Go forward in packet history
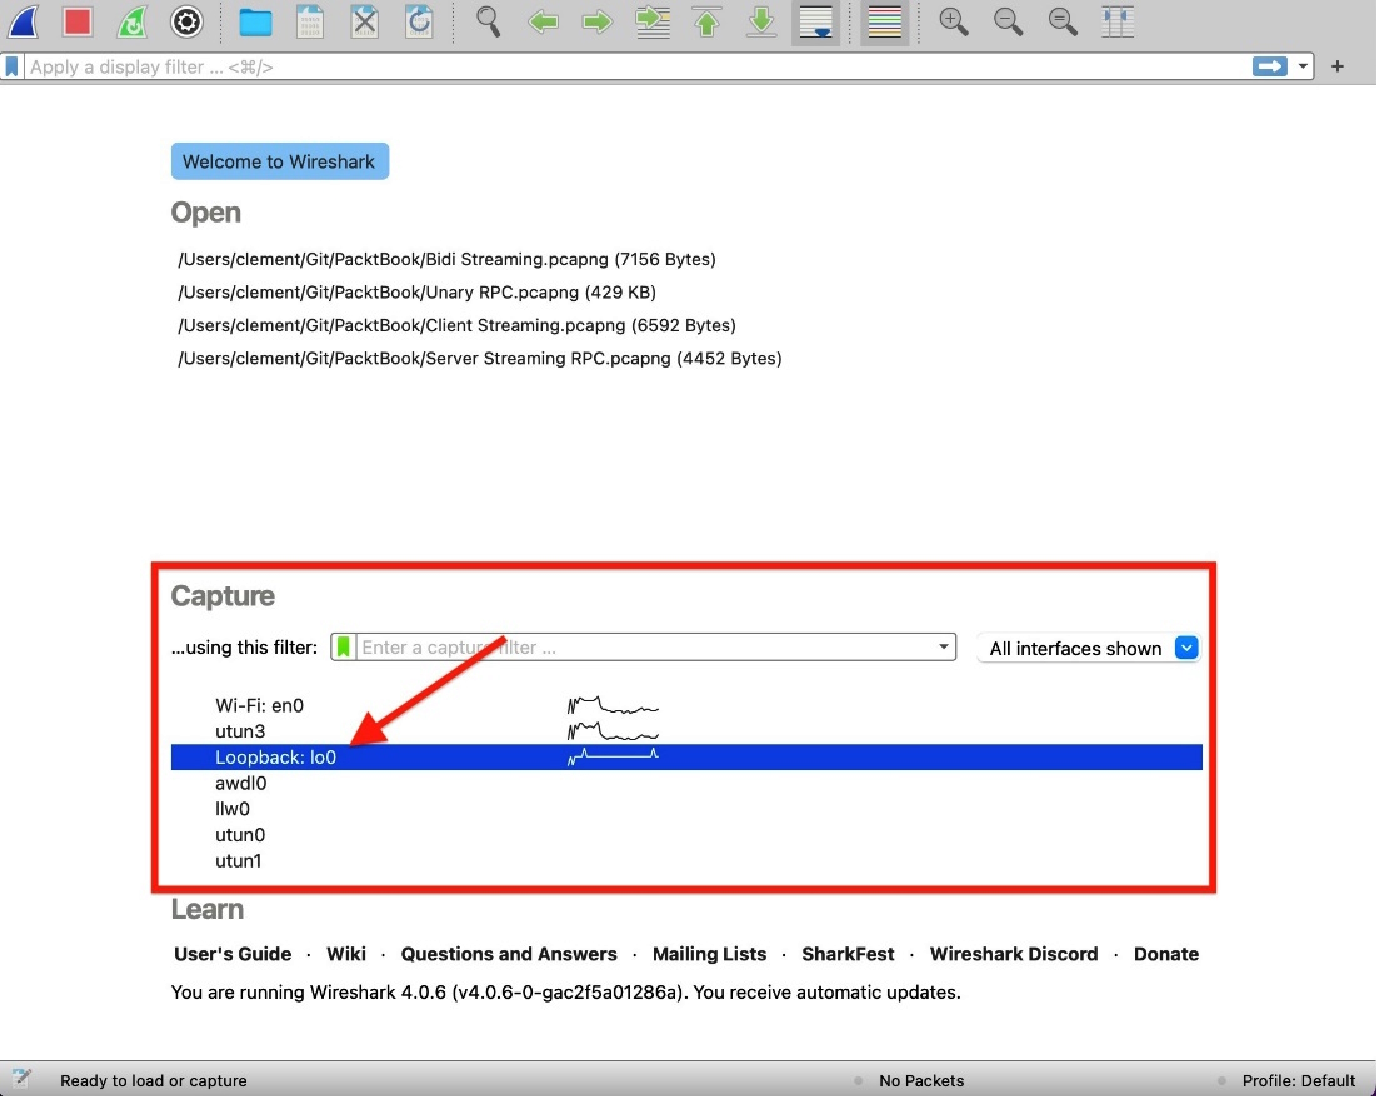The height and width of the screenshot is (1096, 1376). point(598,21)
